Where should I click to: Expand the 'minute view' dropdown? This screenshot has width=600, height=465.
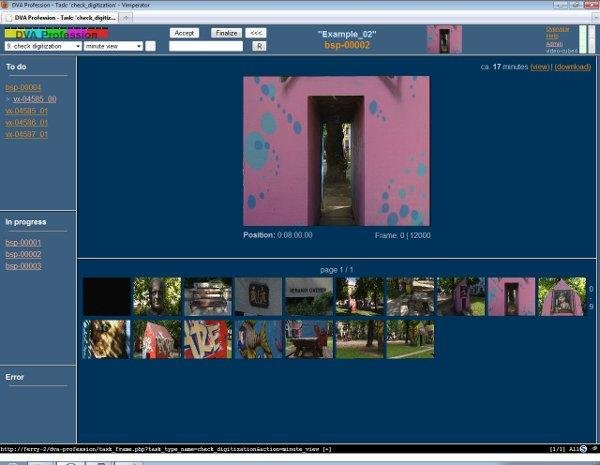click(x=113, y=46)
